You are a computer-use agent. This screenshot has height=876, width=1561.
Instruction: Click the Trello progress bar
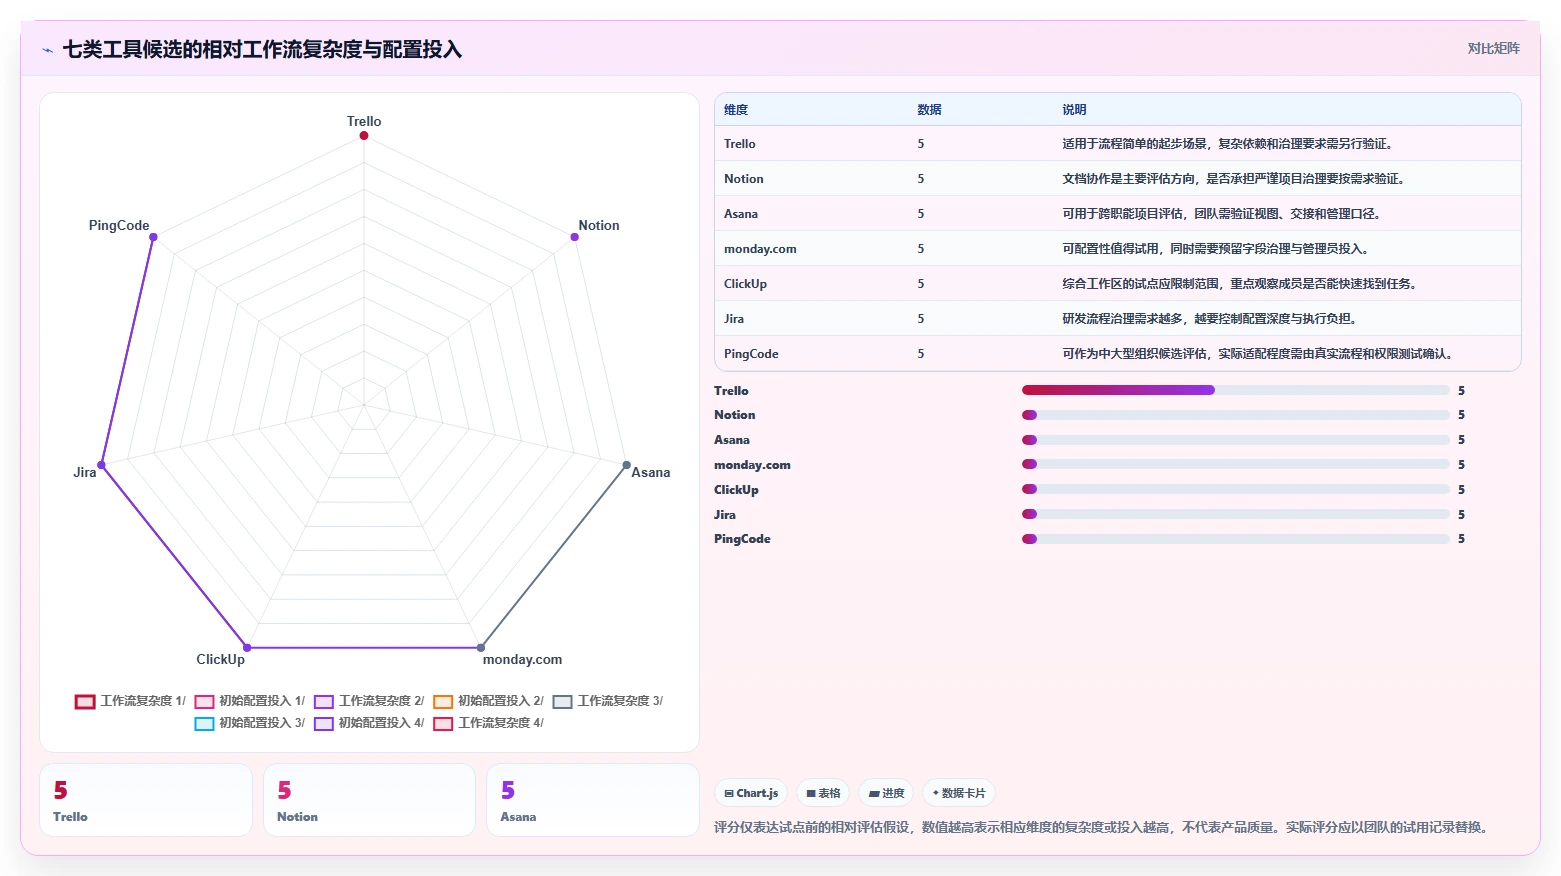1235,390
